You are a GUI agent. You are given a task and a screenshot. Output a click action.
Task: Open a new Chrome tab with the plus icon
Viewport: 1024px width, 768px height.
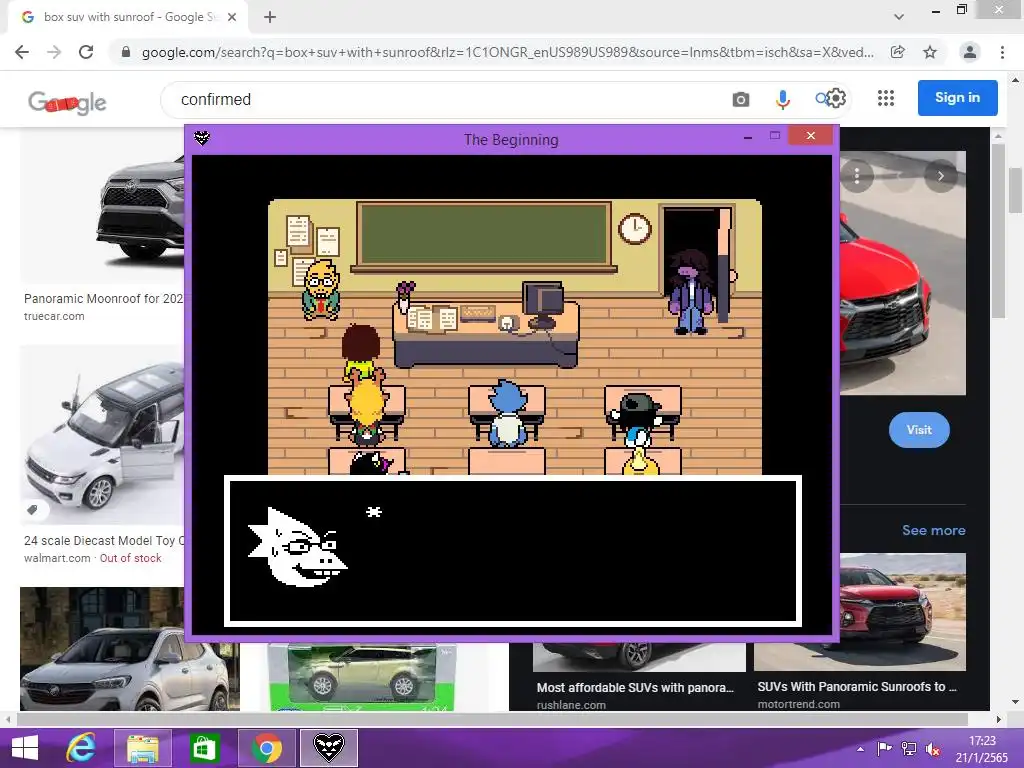tap(270, 18)
